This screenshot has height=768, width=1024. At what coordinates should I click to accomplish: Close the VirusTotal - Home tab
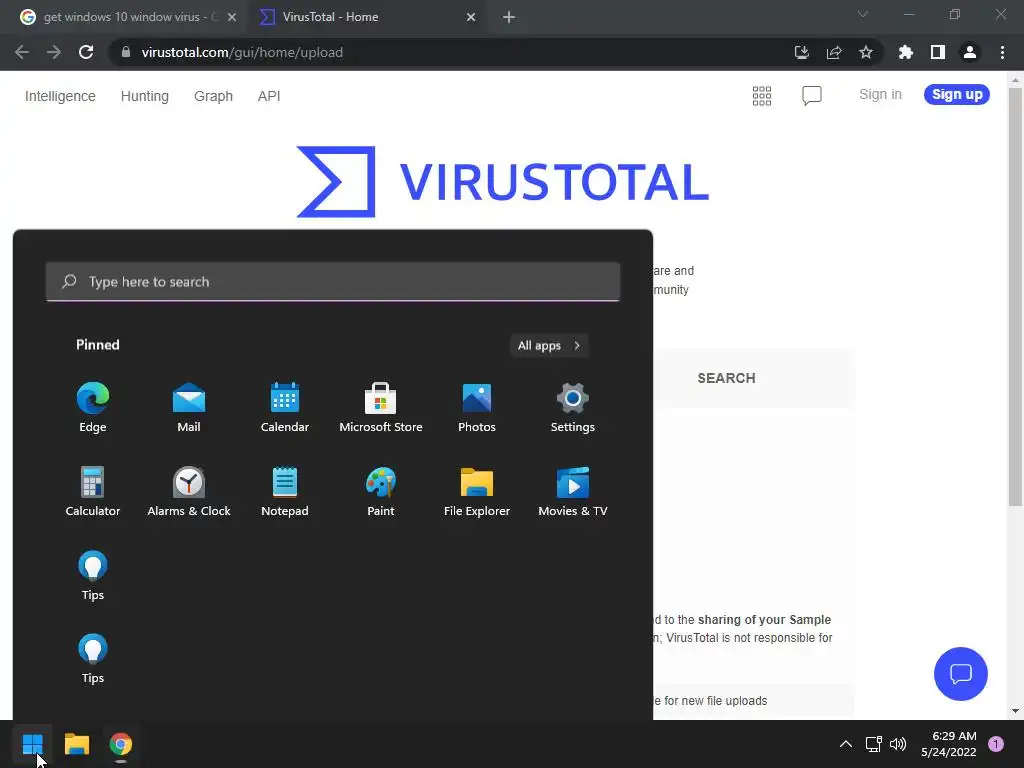(471, 17)
